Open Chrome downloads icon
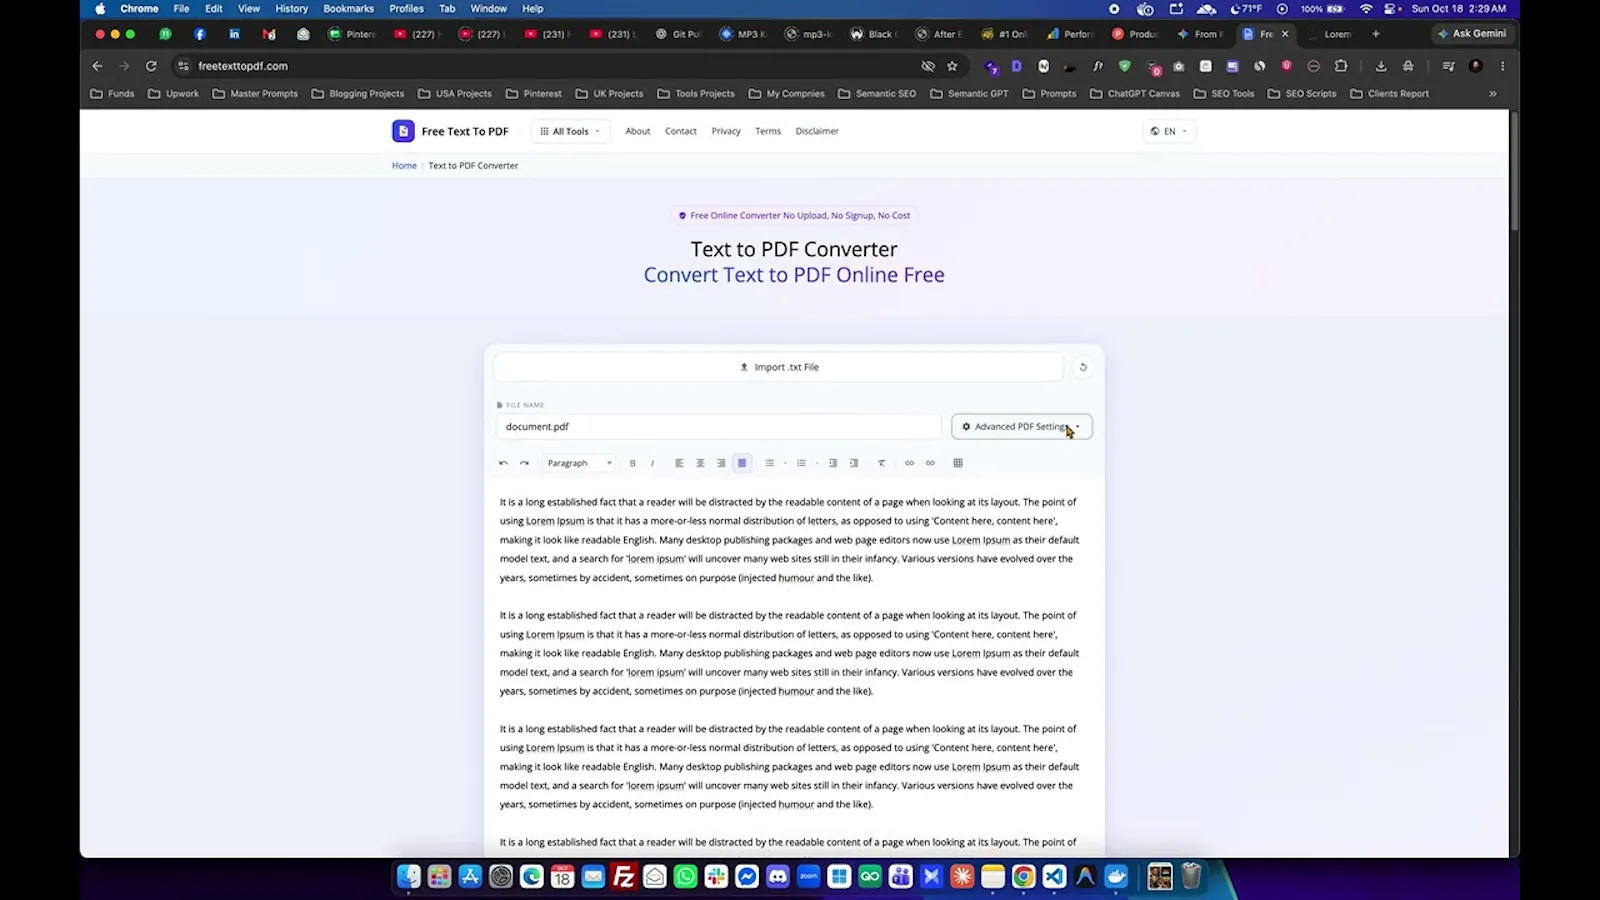 (1381, 66)
